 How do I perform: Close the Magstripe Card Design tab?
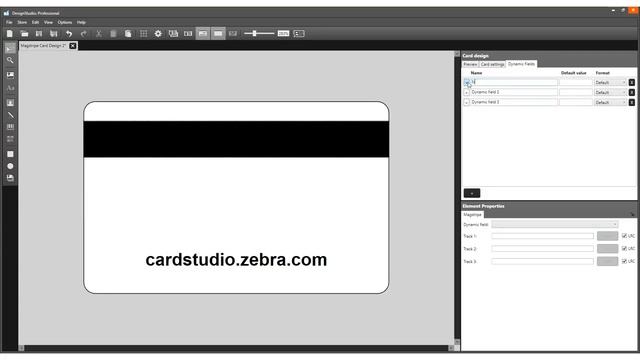pos(73,46)
